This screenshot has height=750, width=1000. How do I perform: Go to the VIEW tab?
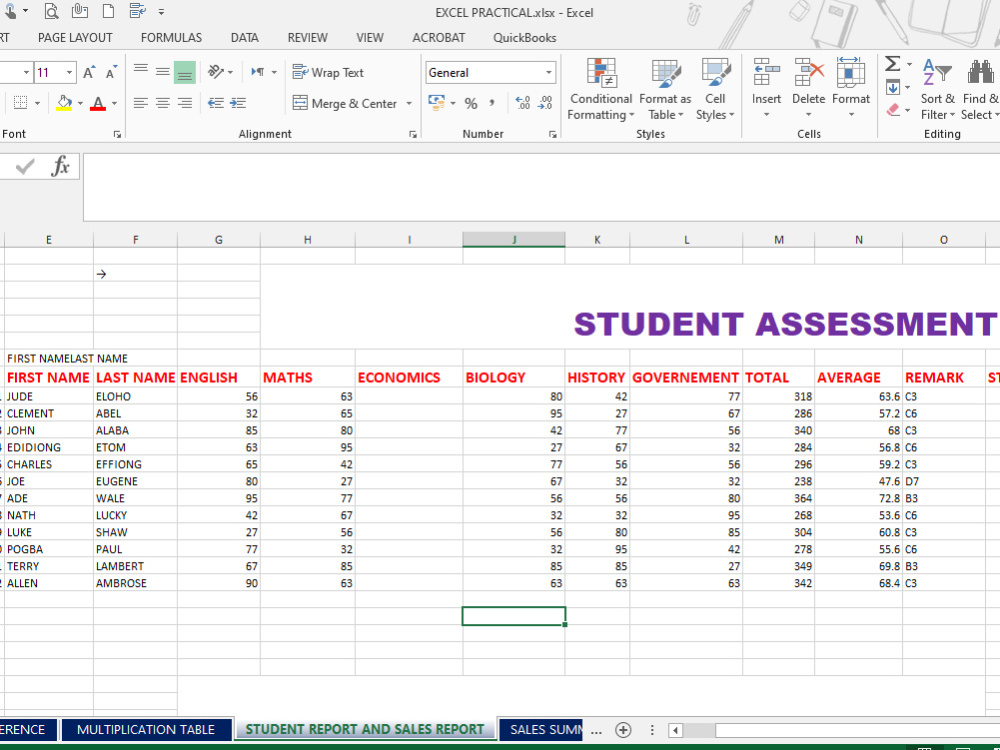[370, 38]
